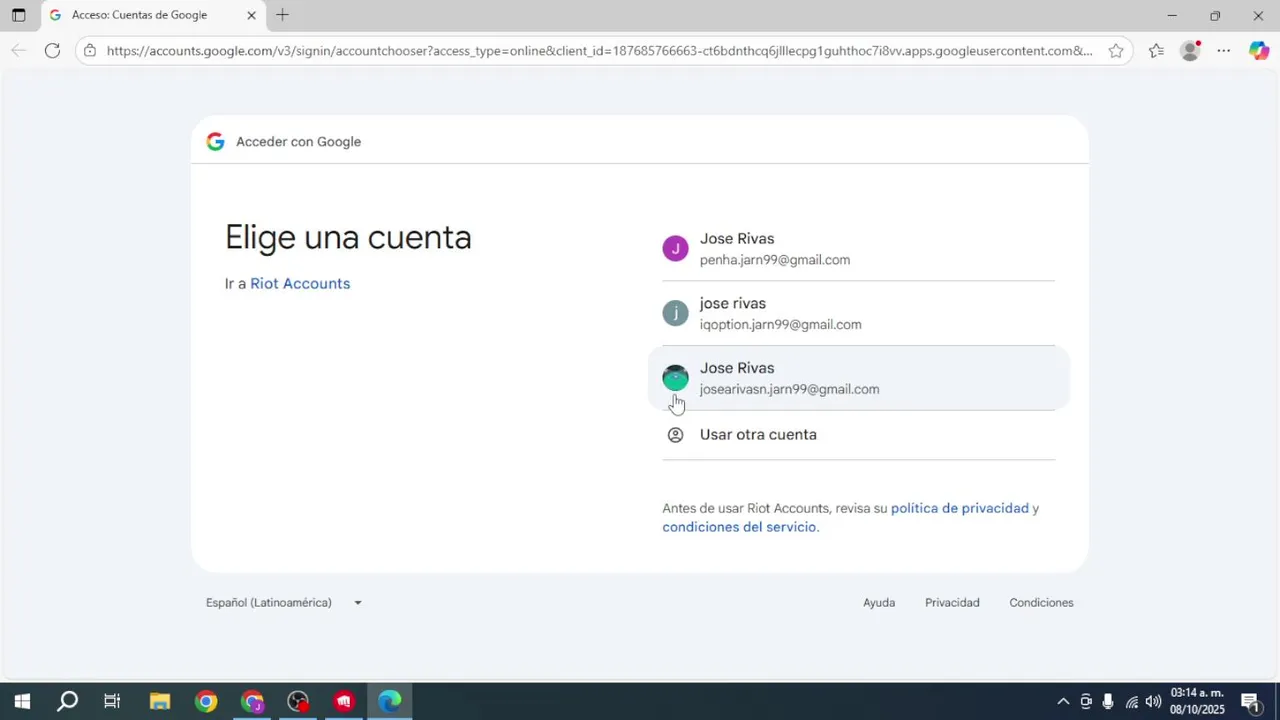Reload the current page

pyautogui.click(x=52, y=51)
